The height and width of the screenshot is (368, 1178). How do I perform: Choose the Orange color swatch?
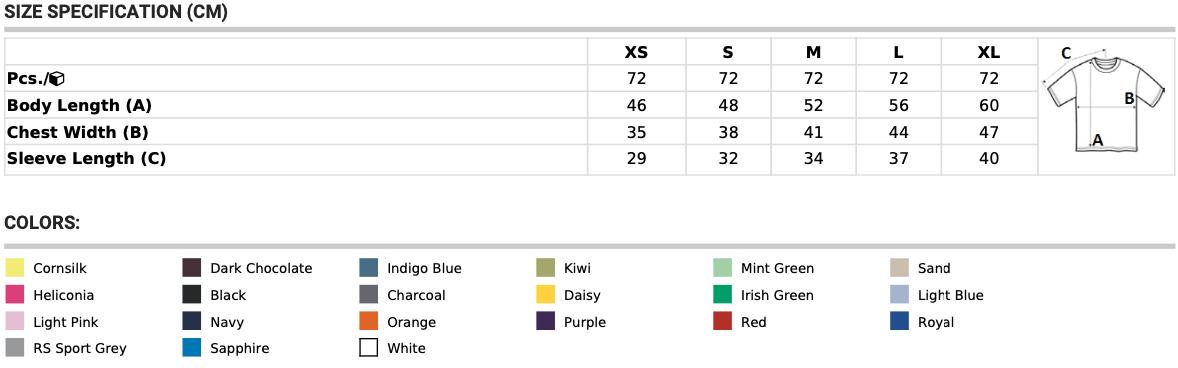point(369,322)
